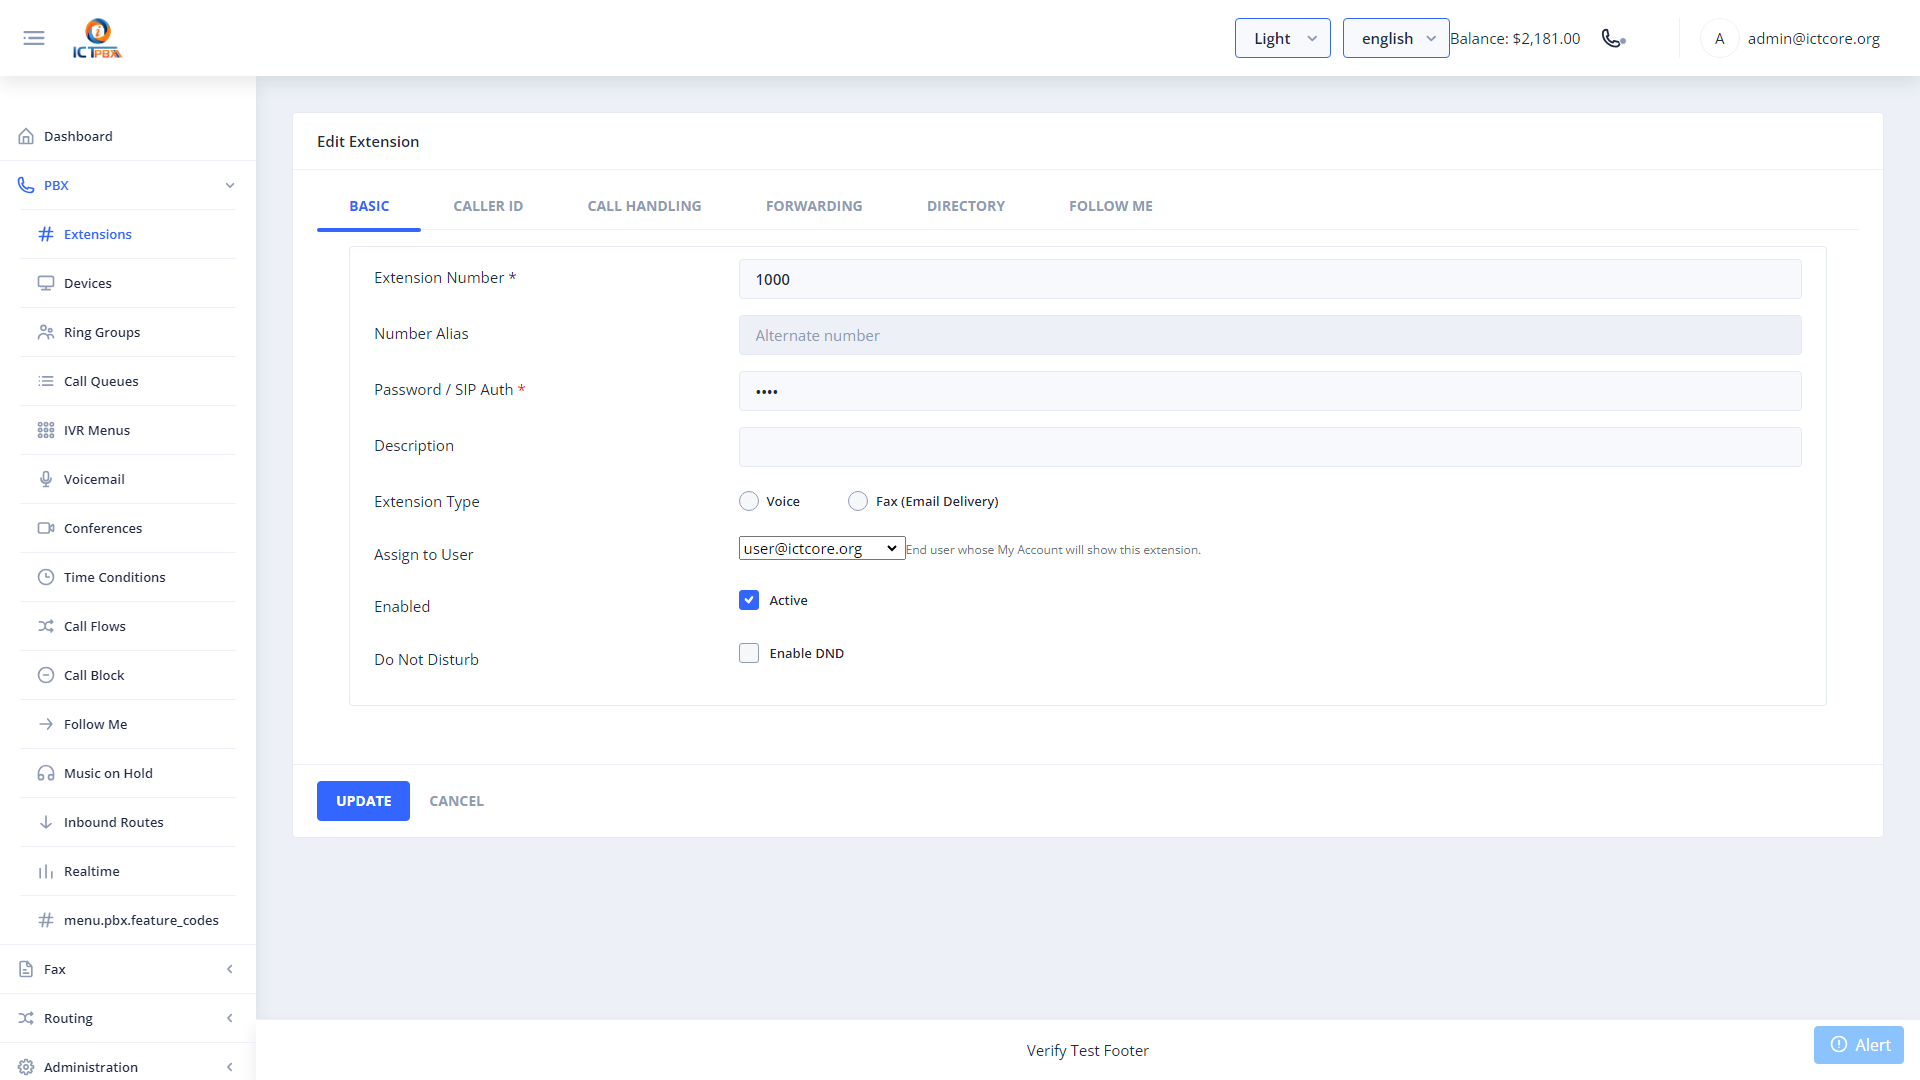The width and height of the screenshot is (1920, 1080).
Task: Expand the Fax menu chevron
Action: (230, 969)
